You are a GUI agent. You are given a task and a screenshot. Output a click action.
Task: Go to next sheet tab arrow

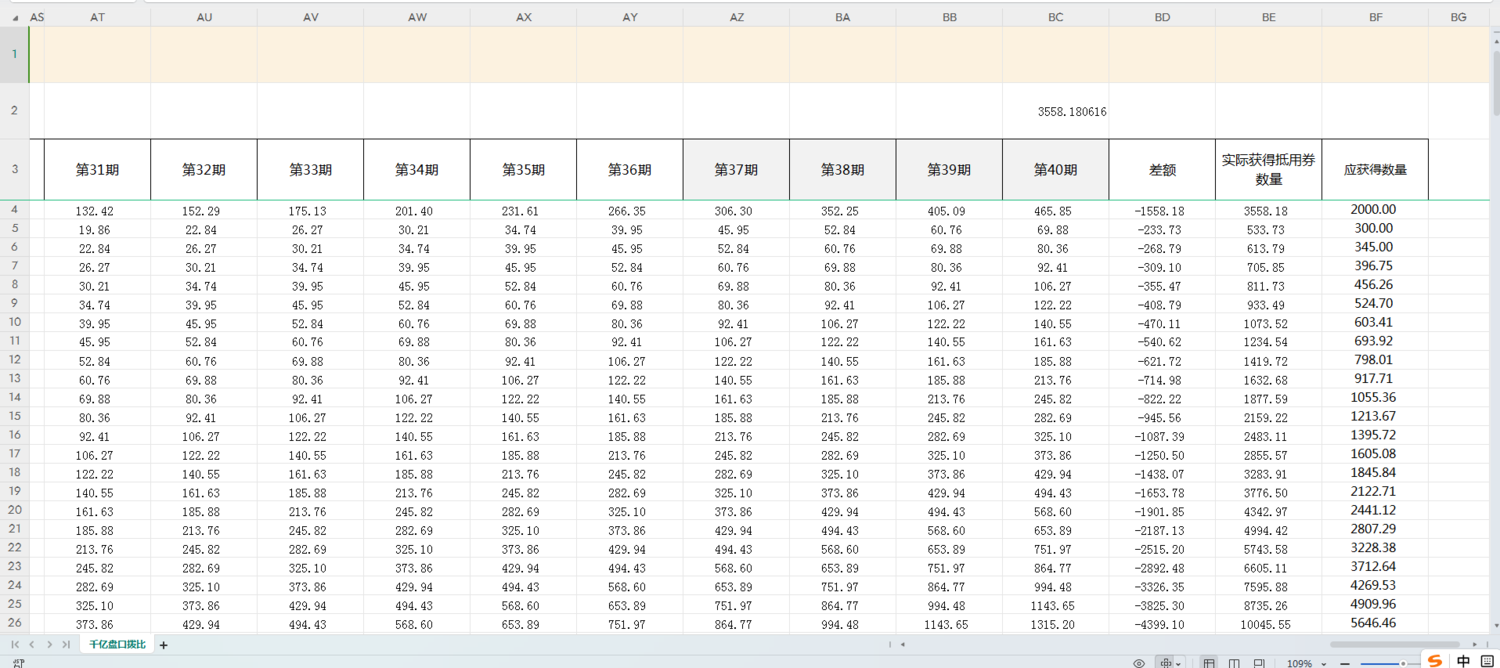(x=49, y=645)
